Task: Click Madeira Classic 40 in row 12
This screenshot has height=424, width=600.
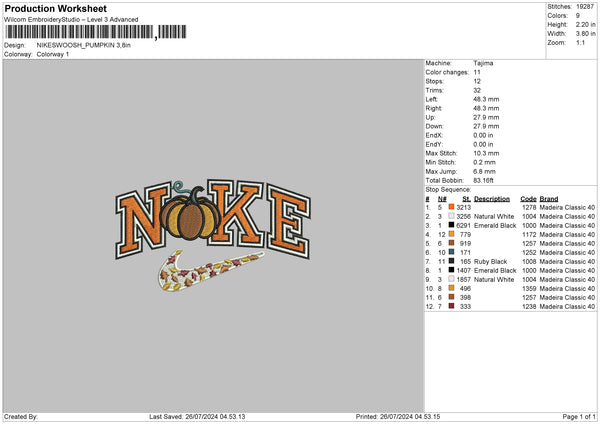Action: point(567,307)
